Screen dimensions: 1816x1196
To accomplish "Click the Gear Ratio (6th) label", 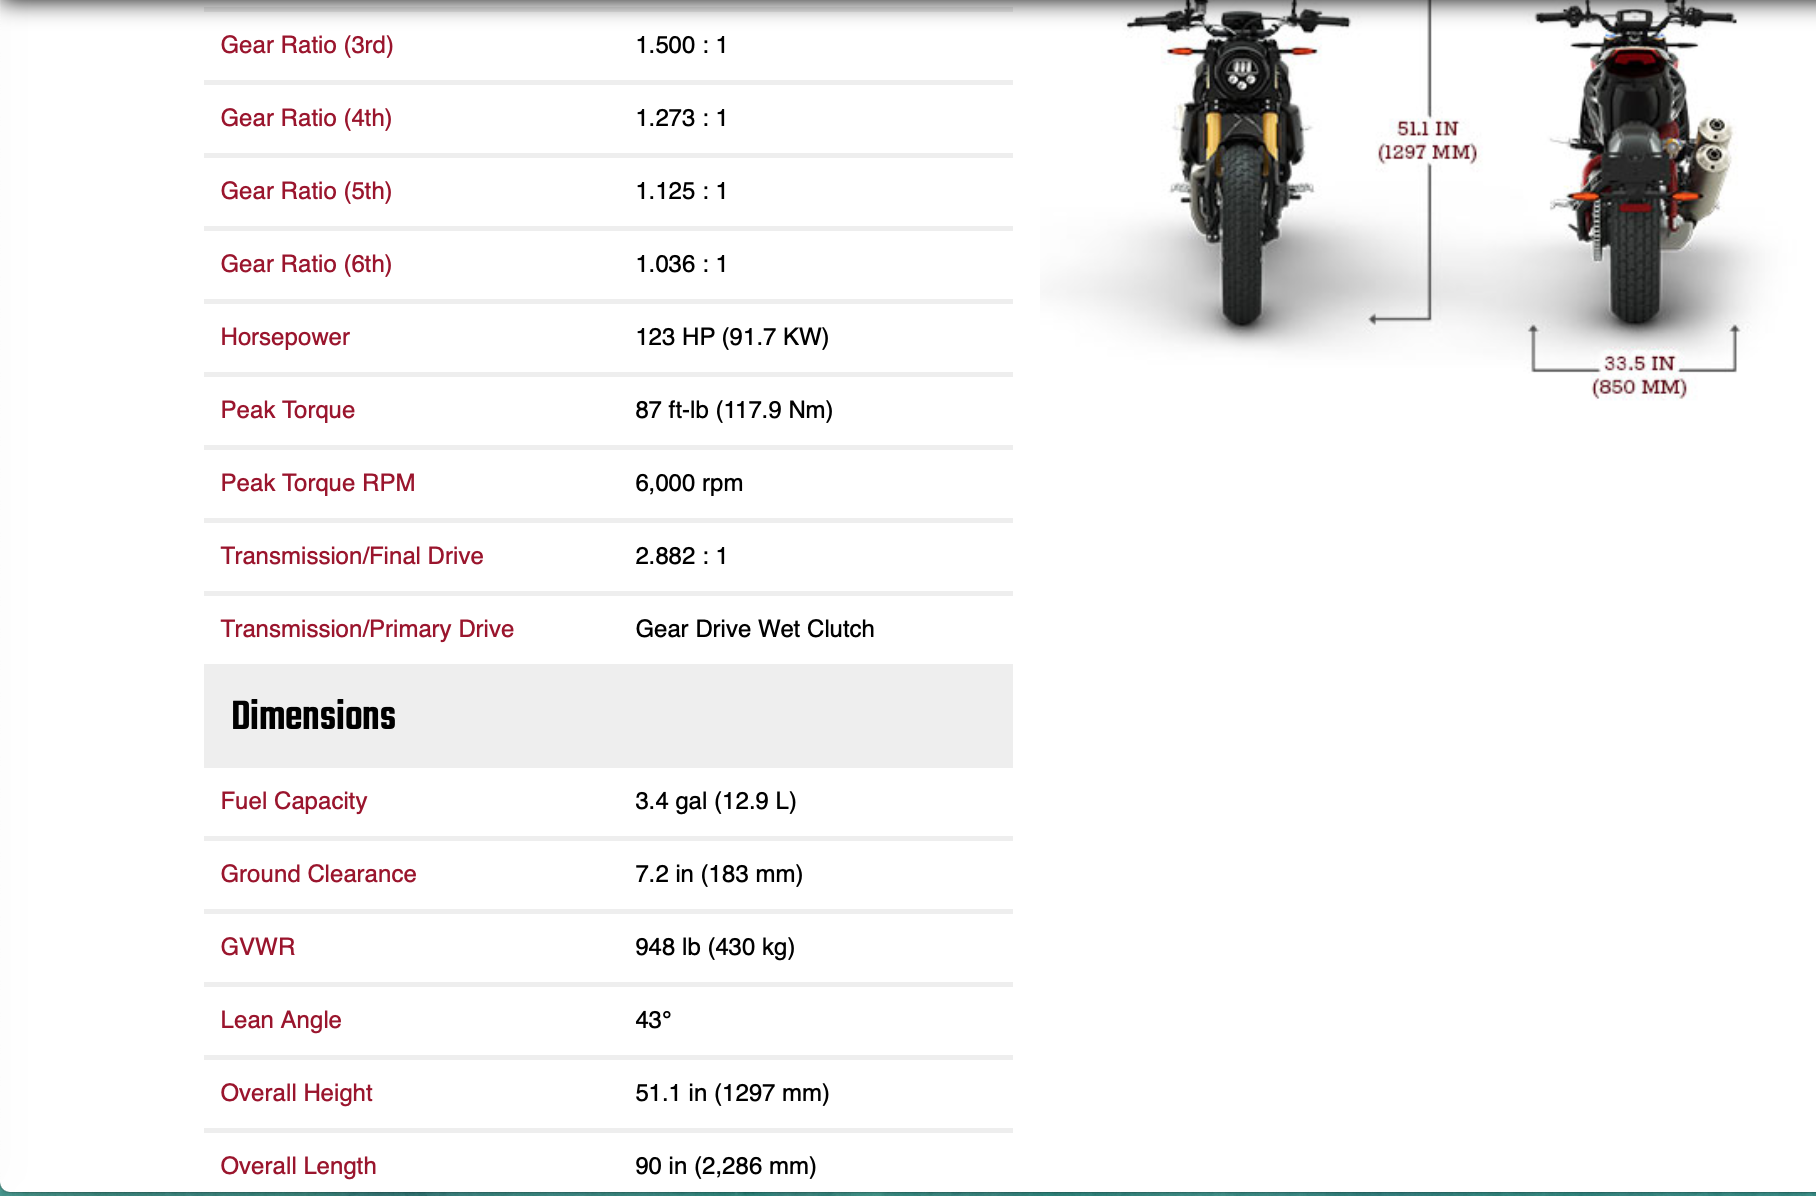I will click(306, 264).
